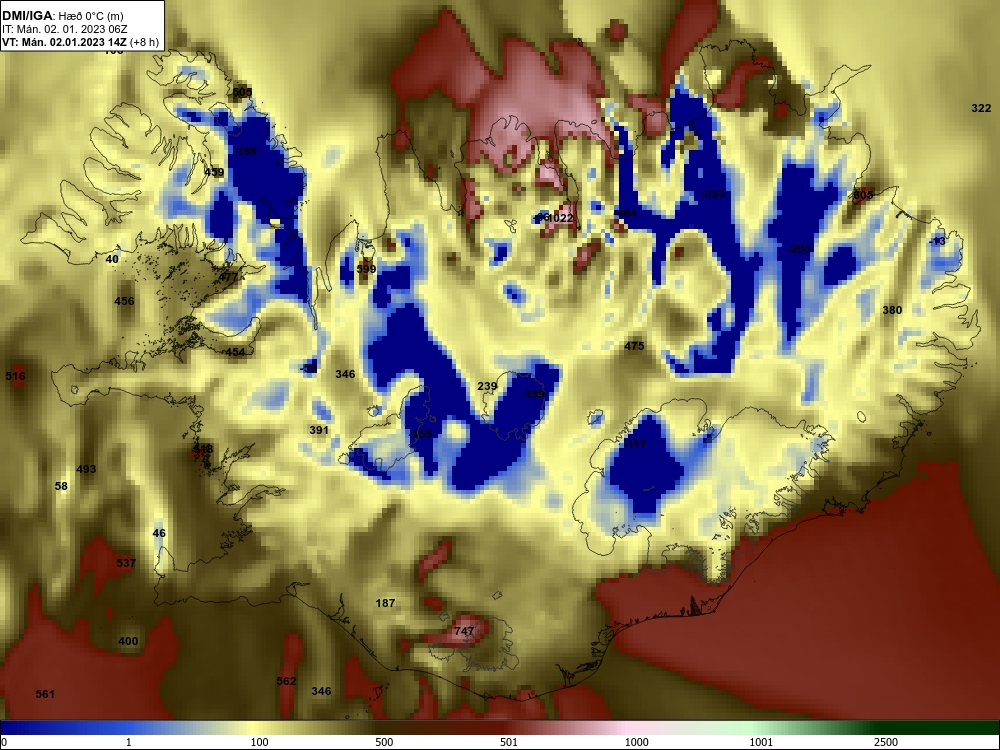The image size is (1000, 750).
Task: Select the 475 height label
Action: pyautogui.click(x=634, y=346)
